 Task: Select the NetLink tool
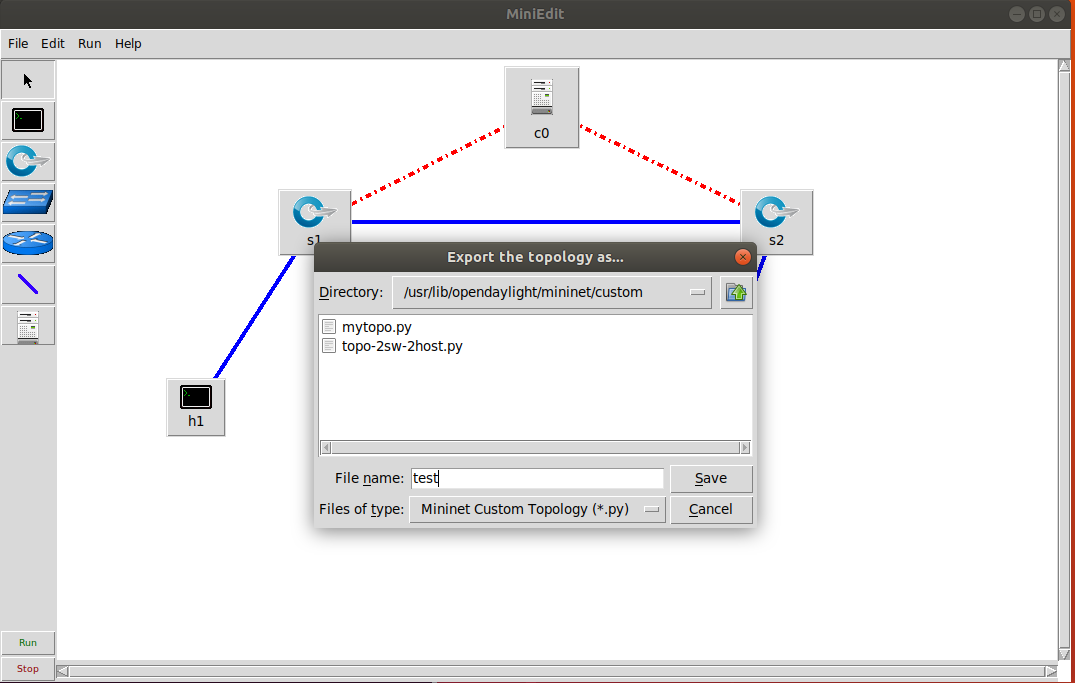point(28,284)
